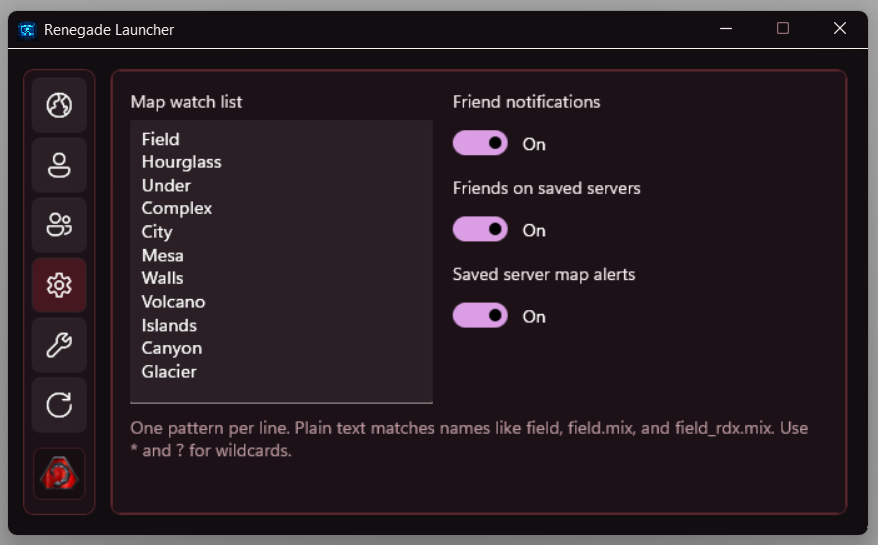Viewport: 878px width, 545px height.
Task: Click 'Hourglass' in the map watch list
Action: [181, 162]
